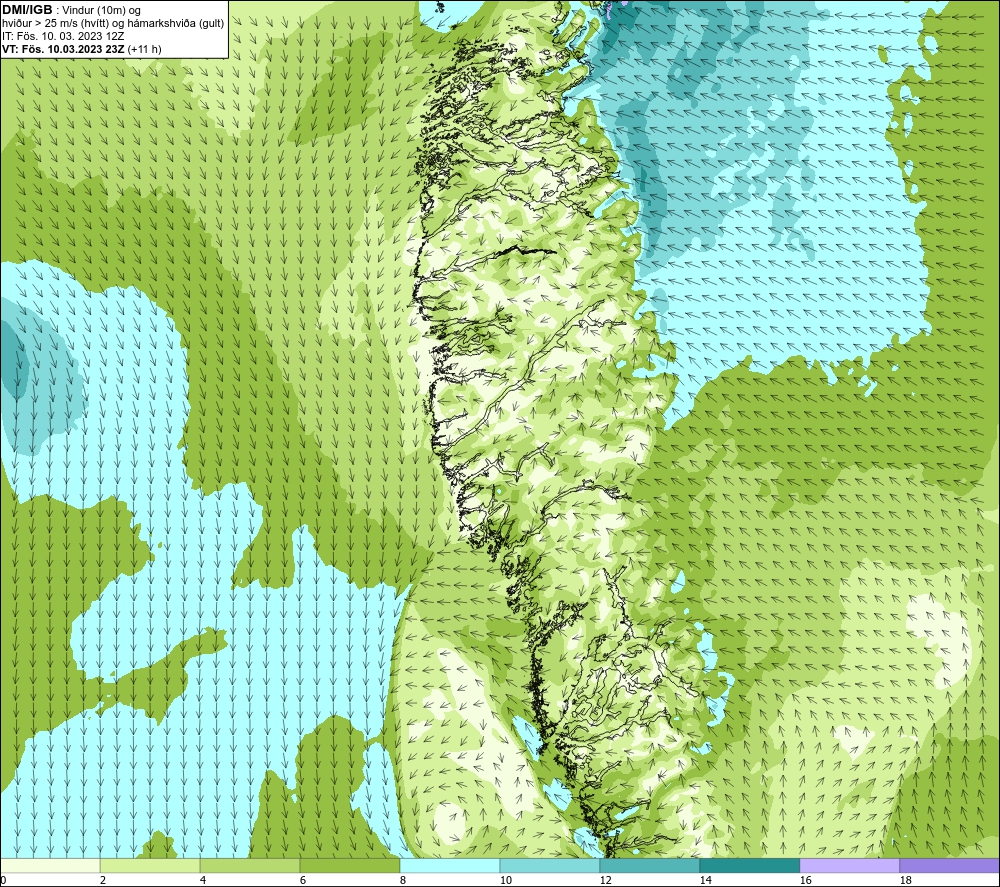Click the 8-10 m/s light cyan legend swatch
1000x887 pixels.
(x=450, y=865)
